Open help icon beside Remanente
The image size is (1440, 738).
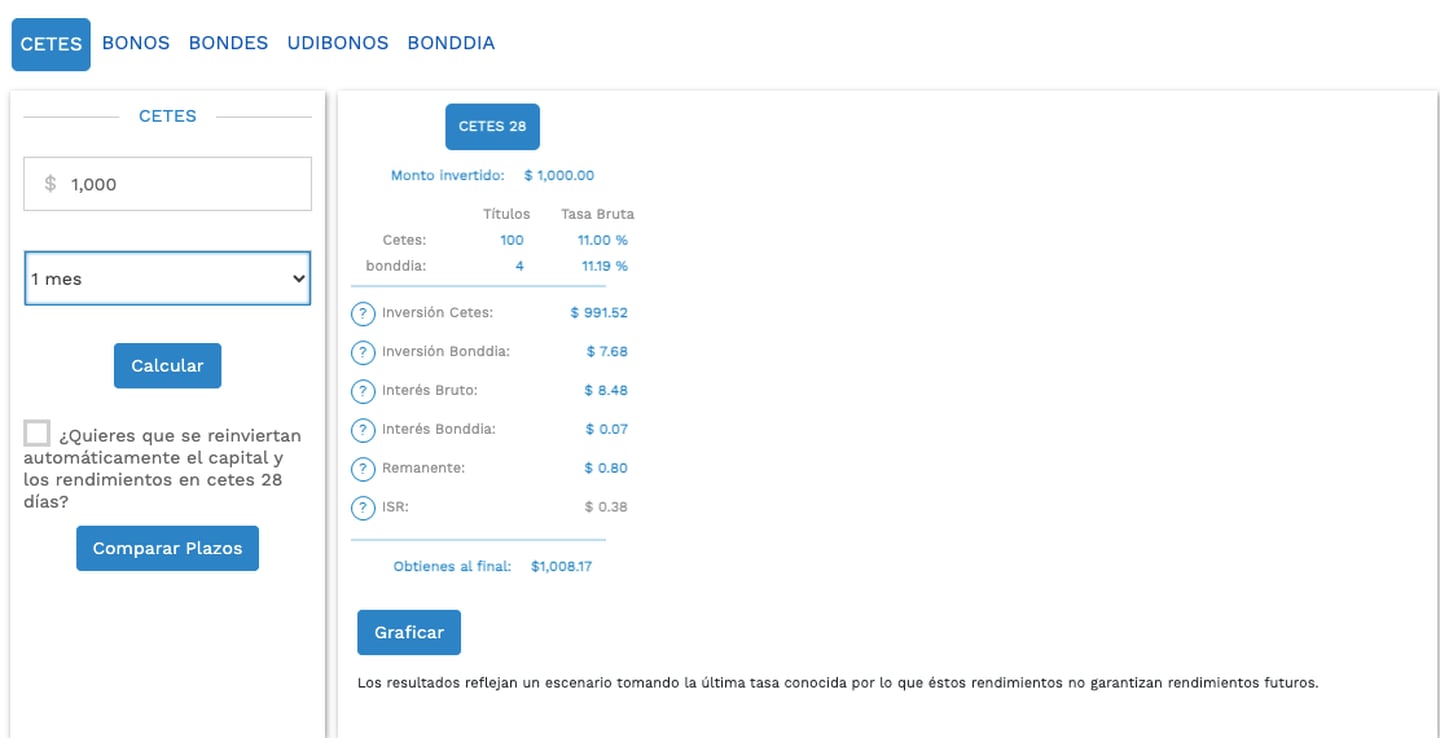tap(363, 469)
